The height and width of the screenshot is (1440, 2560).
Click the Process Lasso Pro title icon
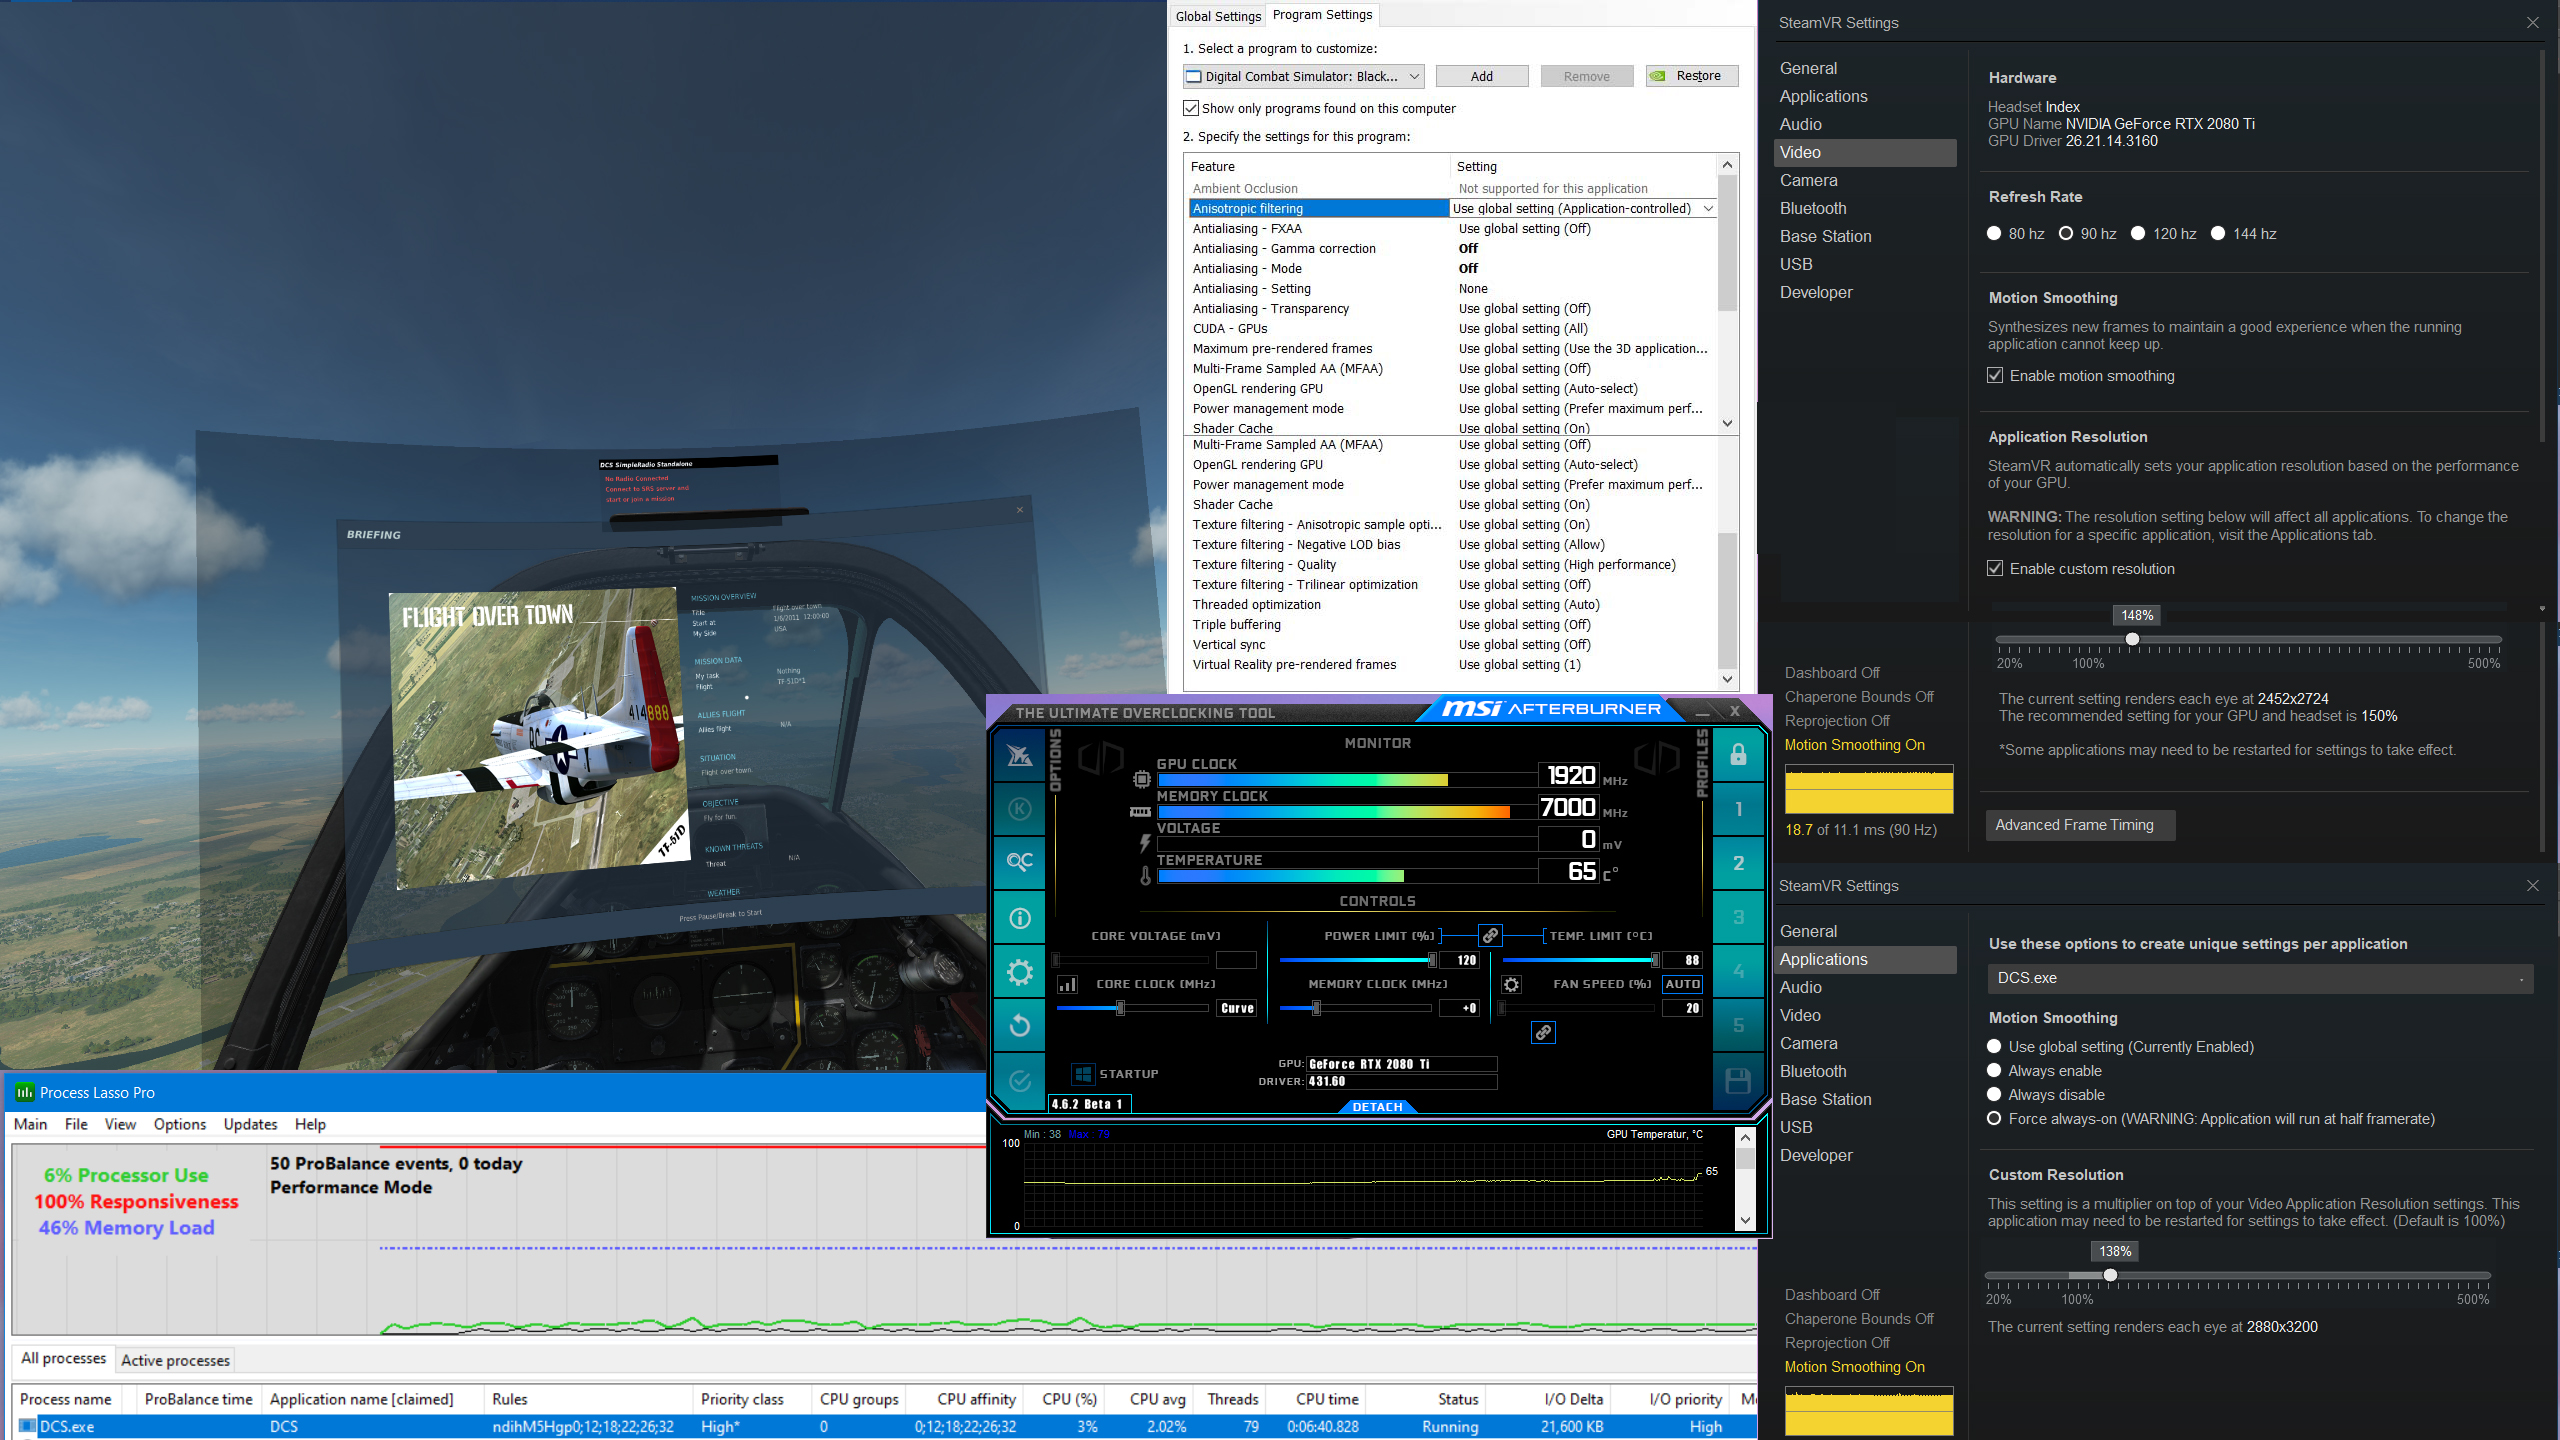(25, 1092)
